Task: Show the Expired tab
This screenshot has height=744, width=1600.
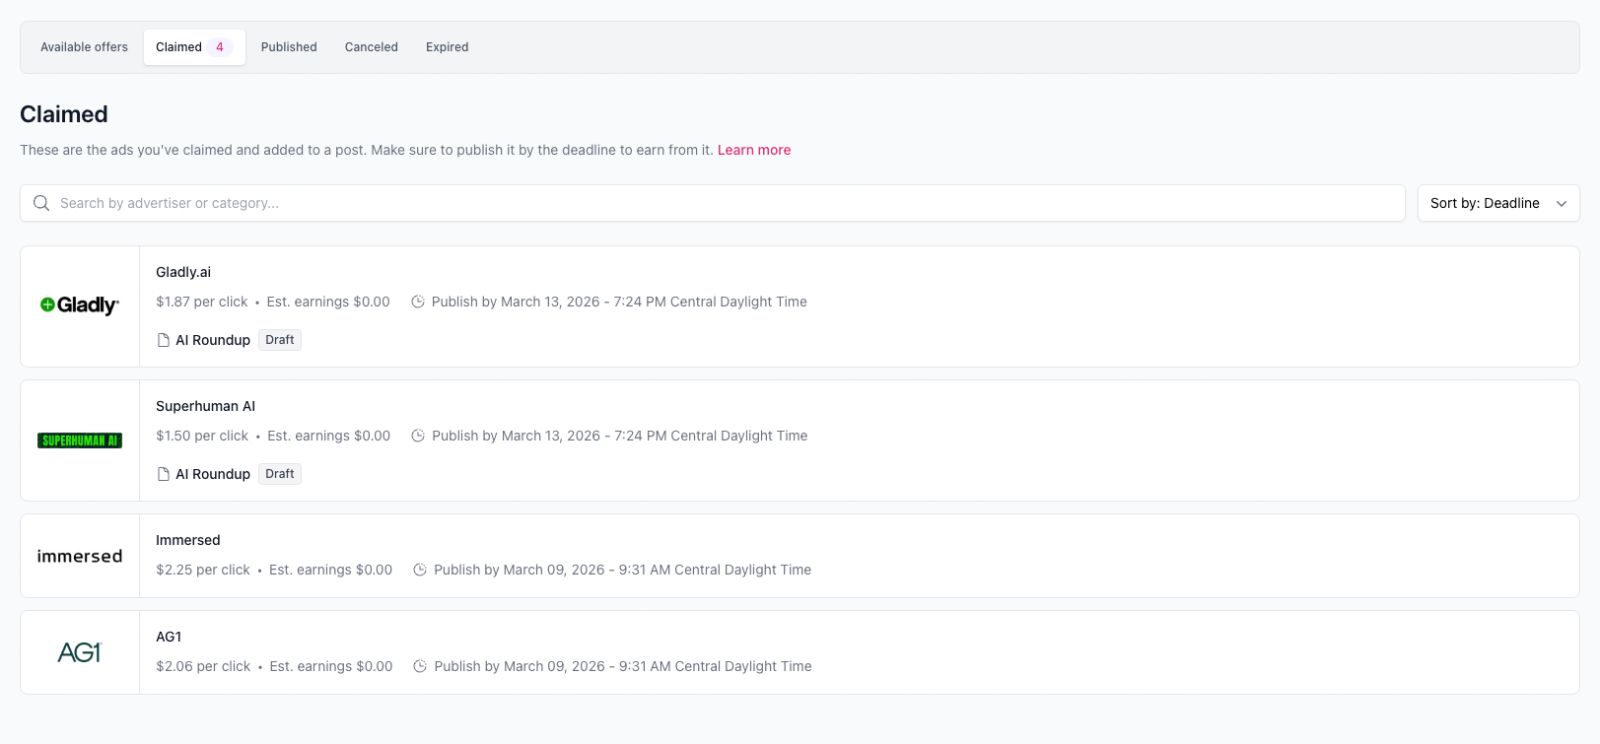Action: [x=447, y=47]
